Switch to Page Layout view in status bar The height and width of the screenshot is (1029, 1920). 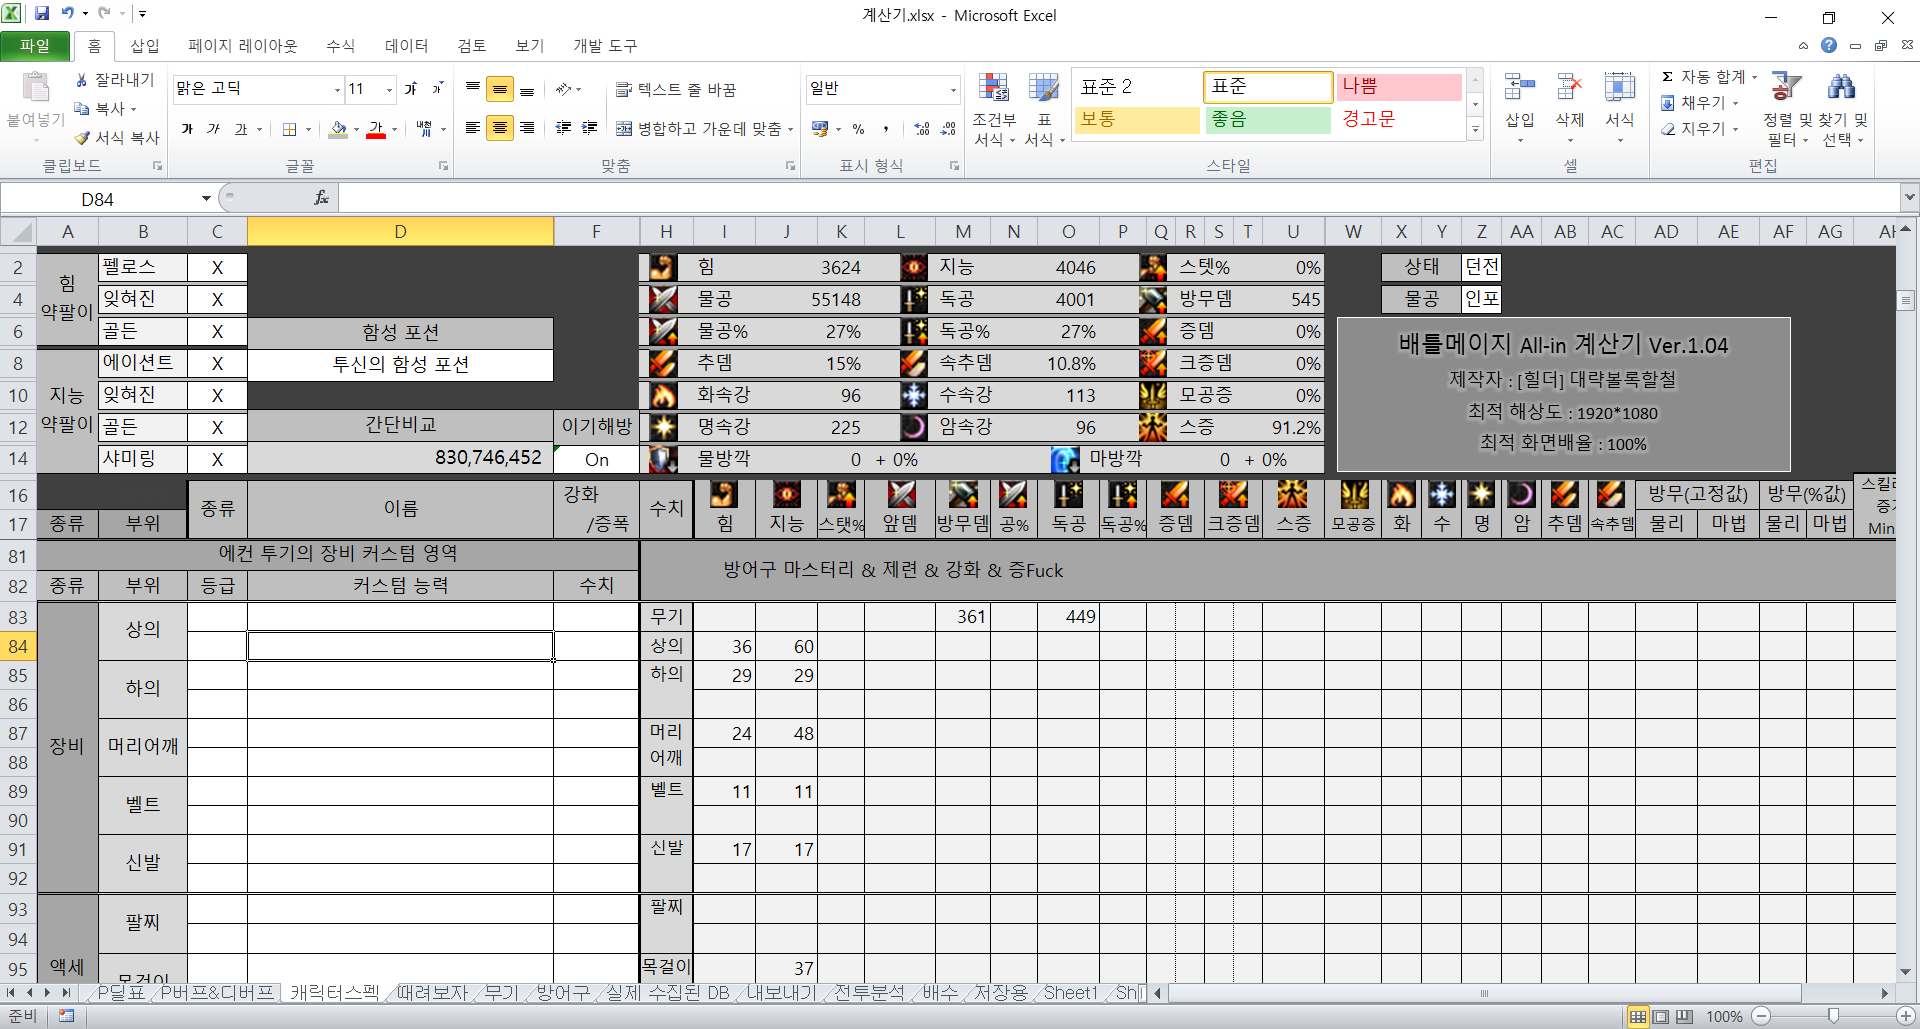click(x=1661, y=1017)
